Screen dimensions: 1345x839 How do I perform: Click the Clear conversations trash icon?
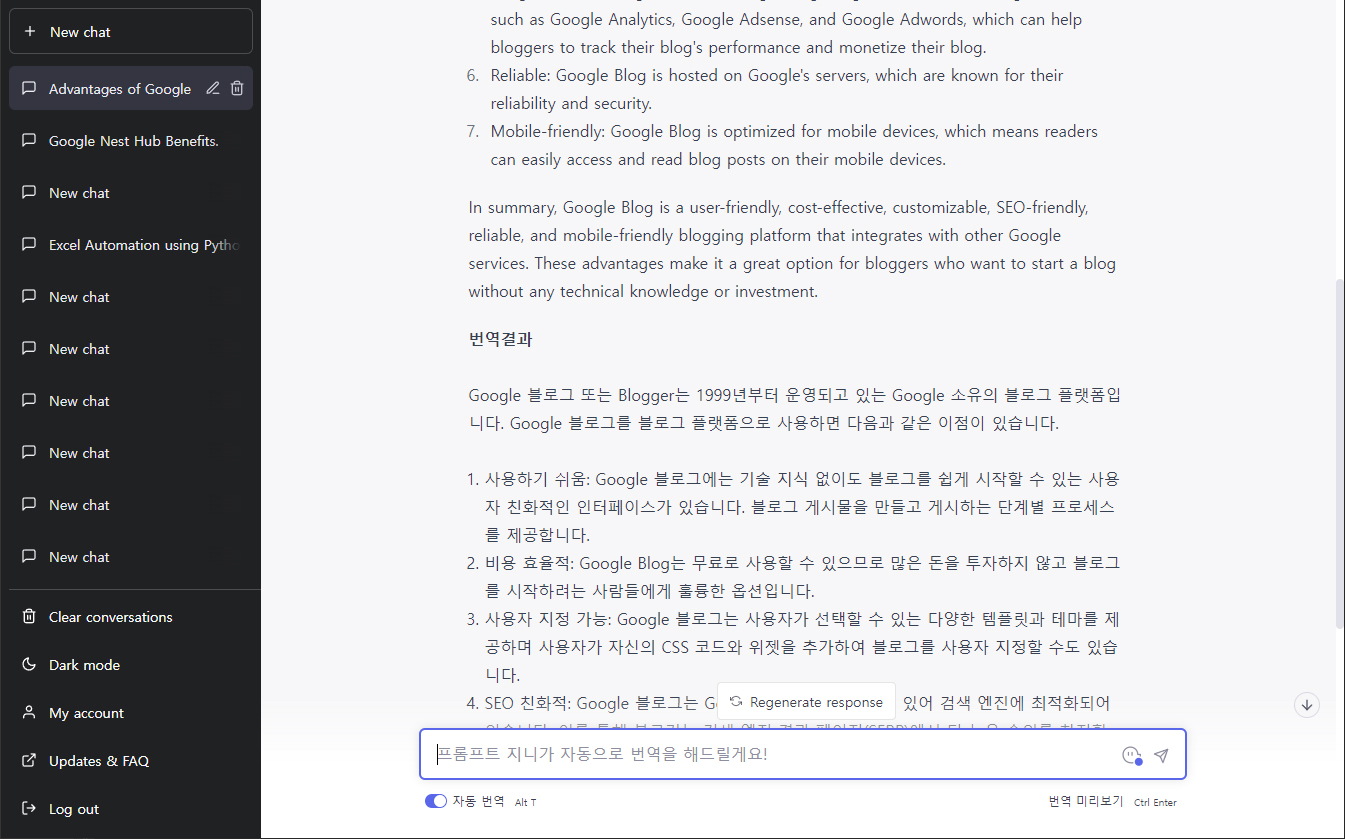point(29,616)
